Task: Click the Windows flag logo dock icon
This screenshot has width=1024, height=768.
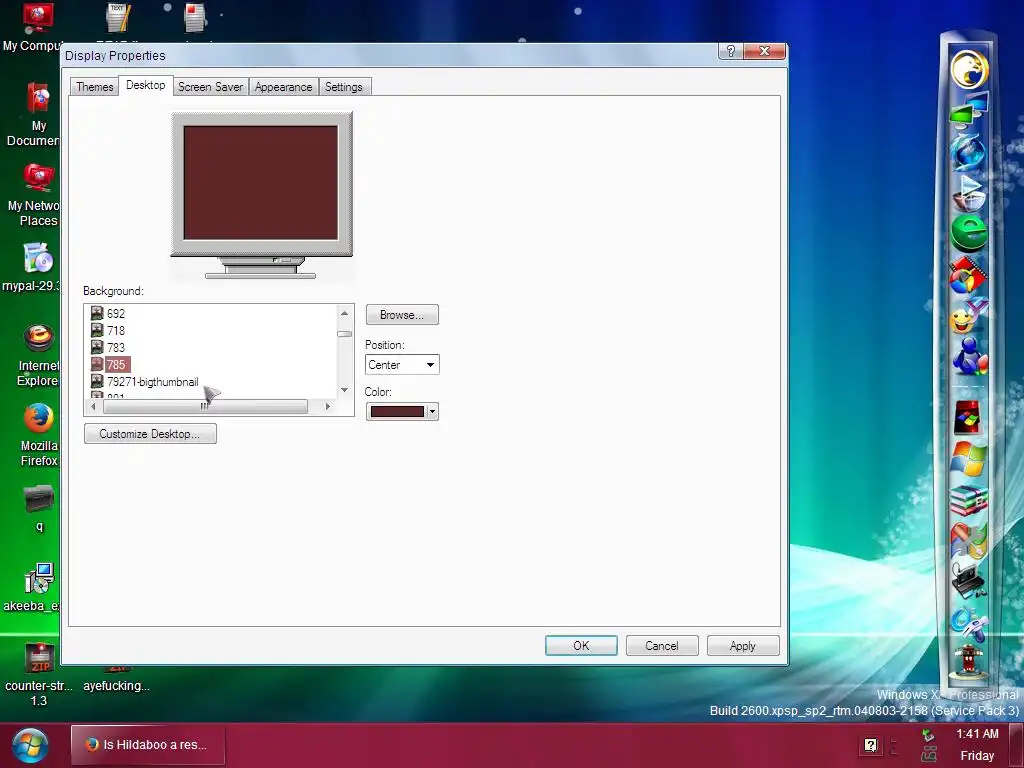Action: (x=968, y=459)
